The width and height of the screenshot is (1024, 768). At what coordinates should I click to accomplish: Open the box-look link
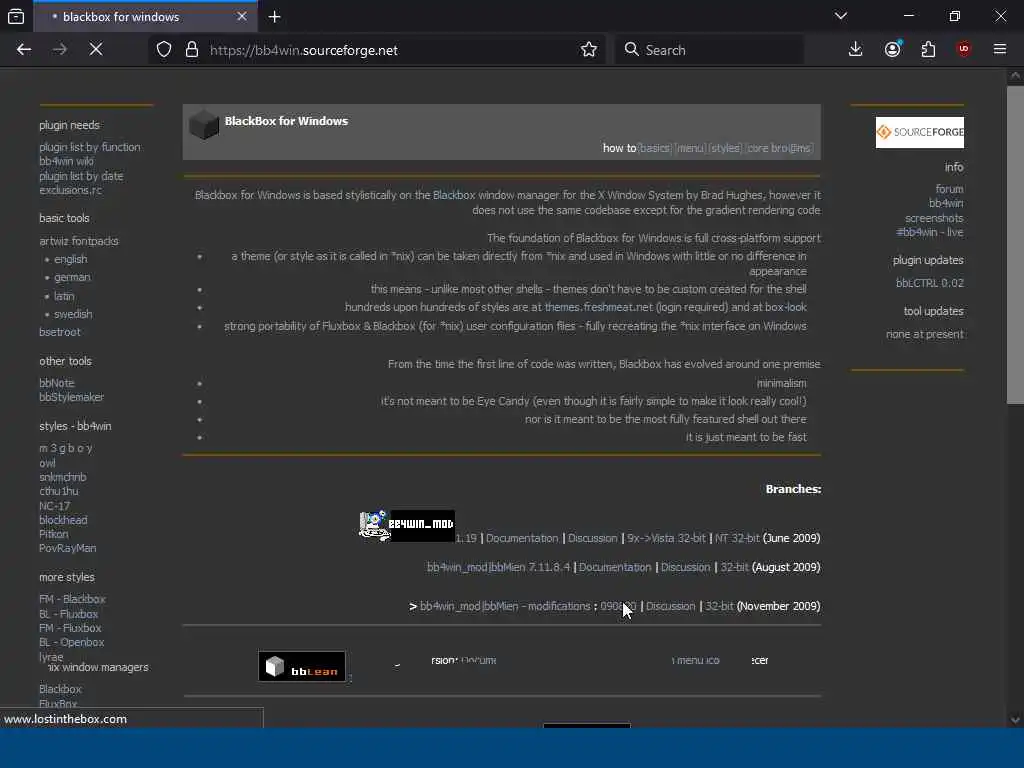pos(786,307)
